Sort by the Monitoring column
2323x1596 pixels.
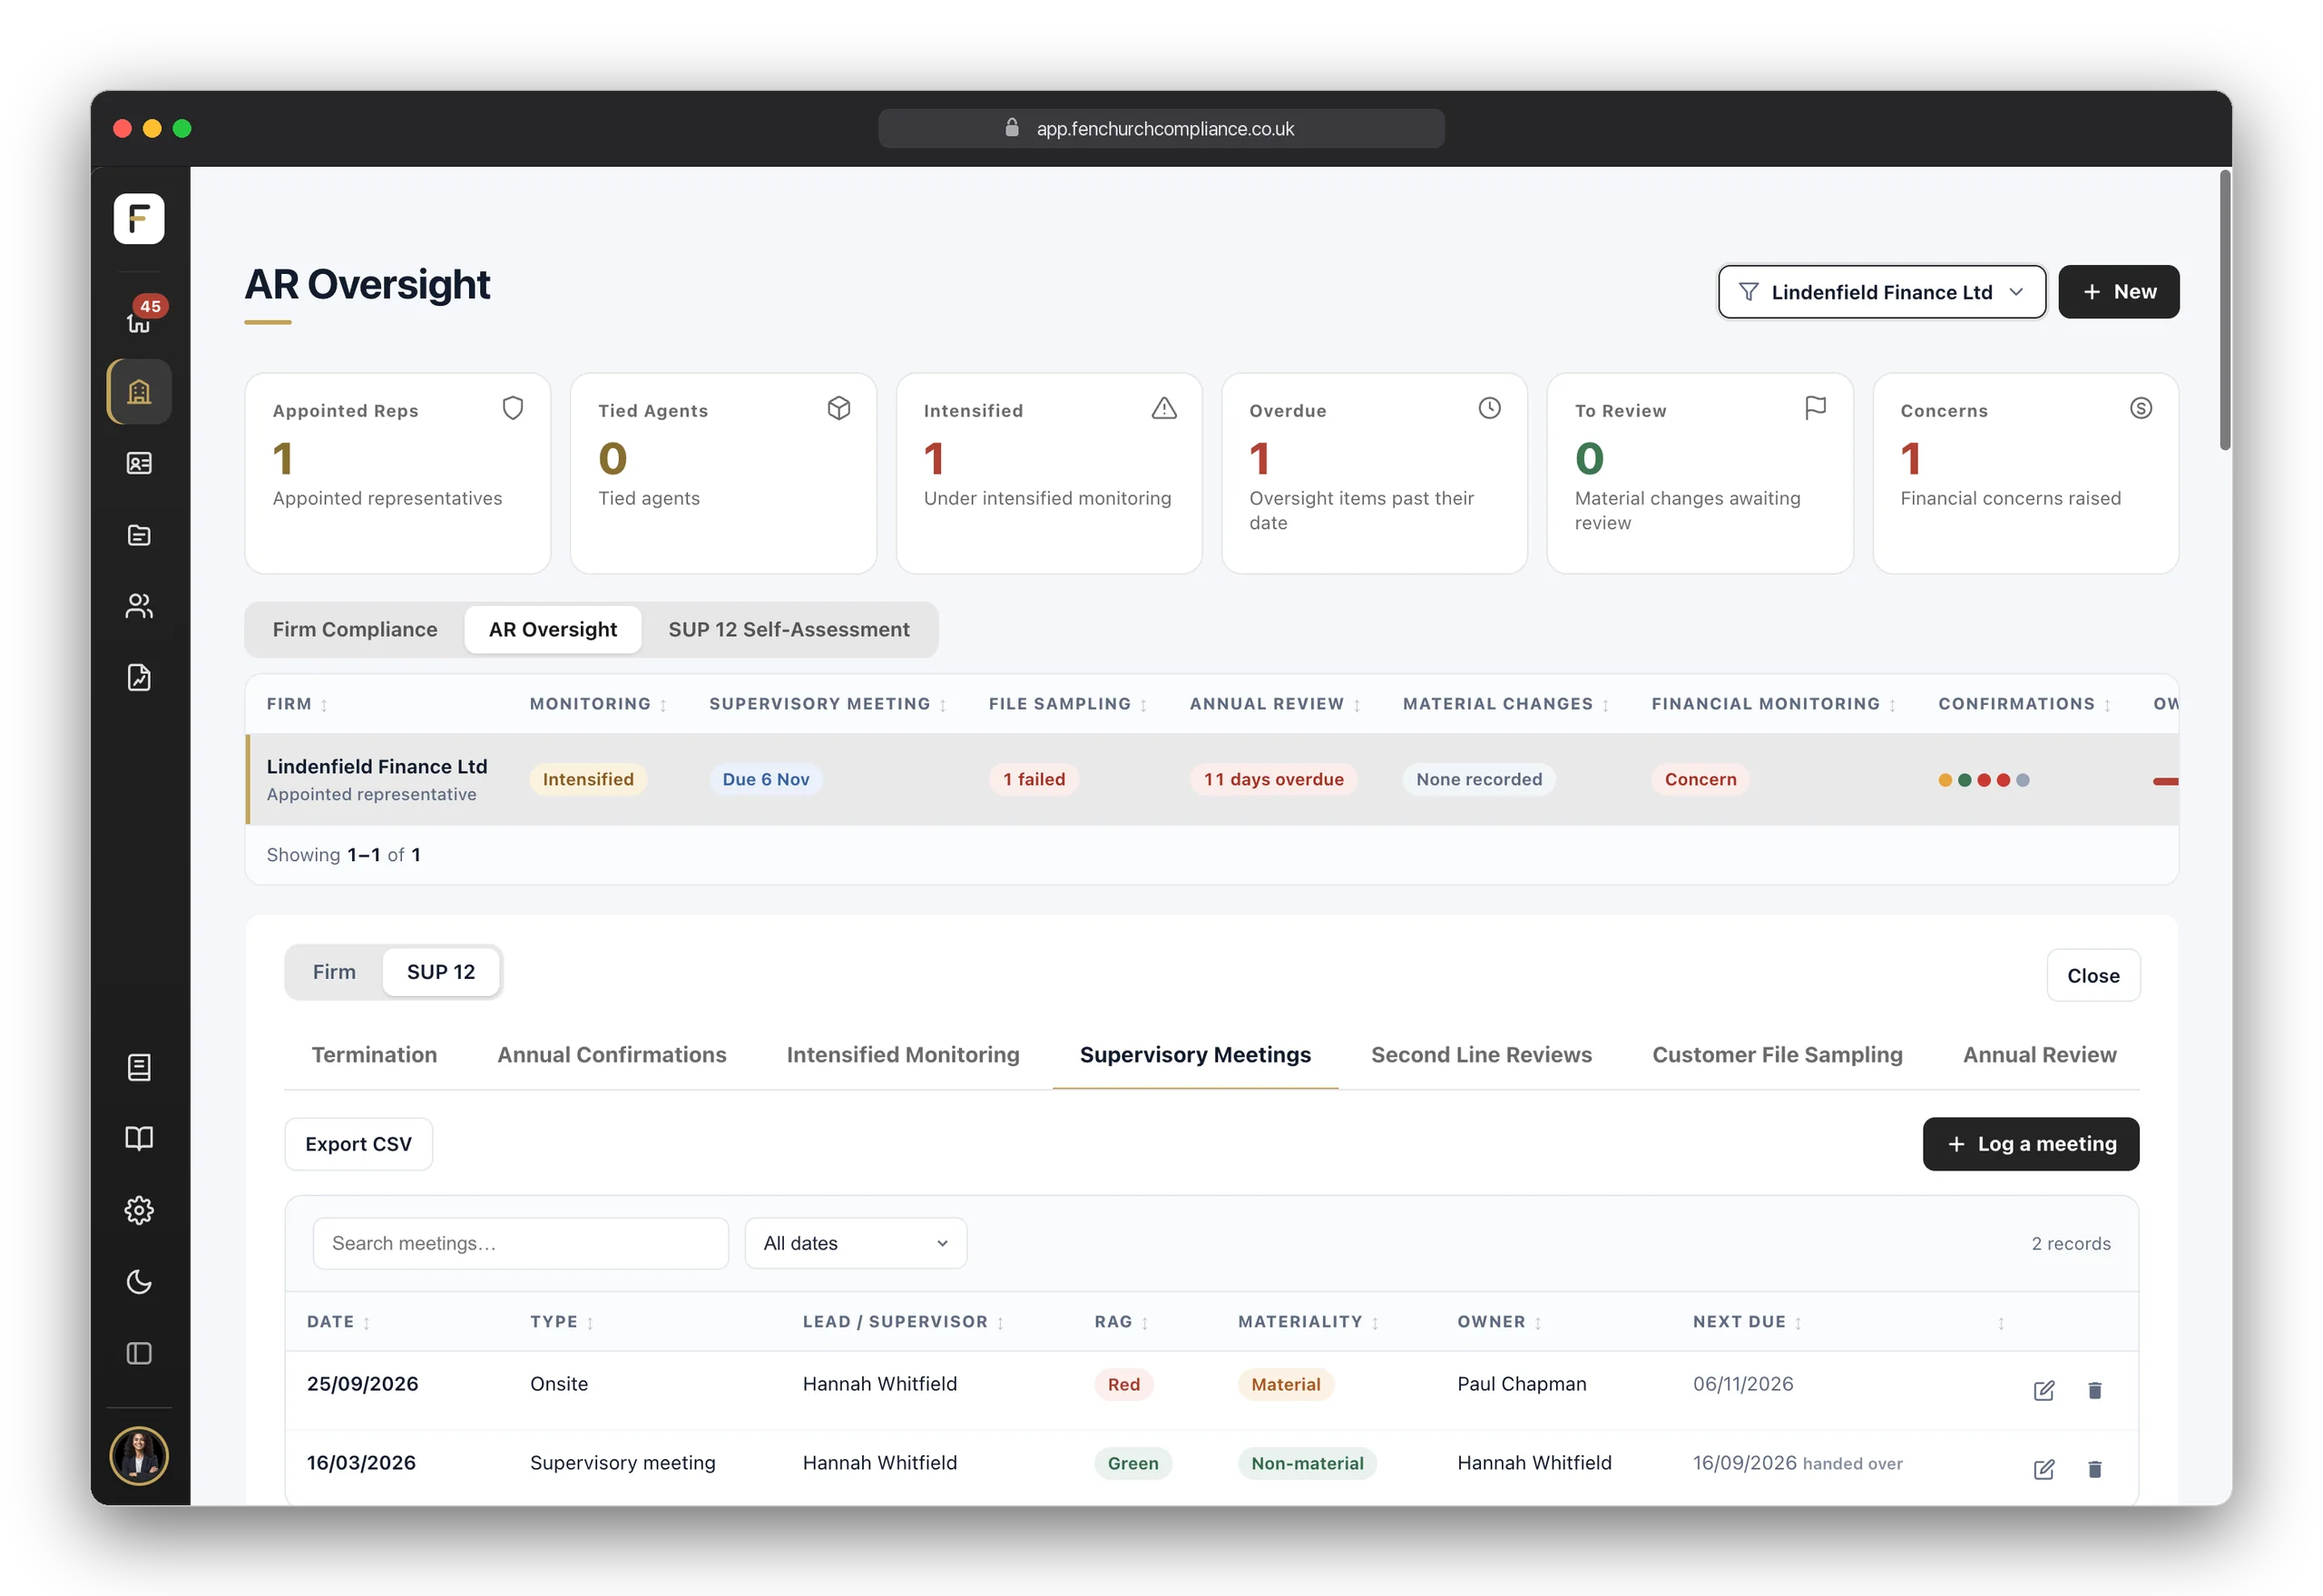(x=598, y=704)
